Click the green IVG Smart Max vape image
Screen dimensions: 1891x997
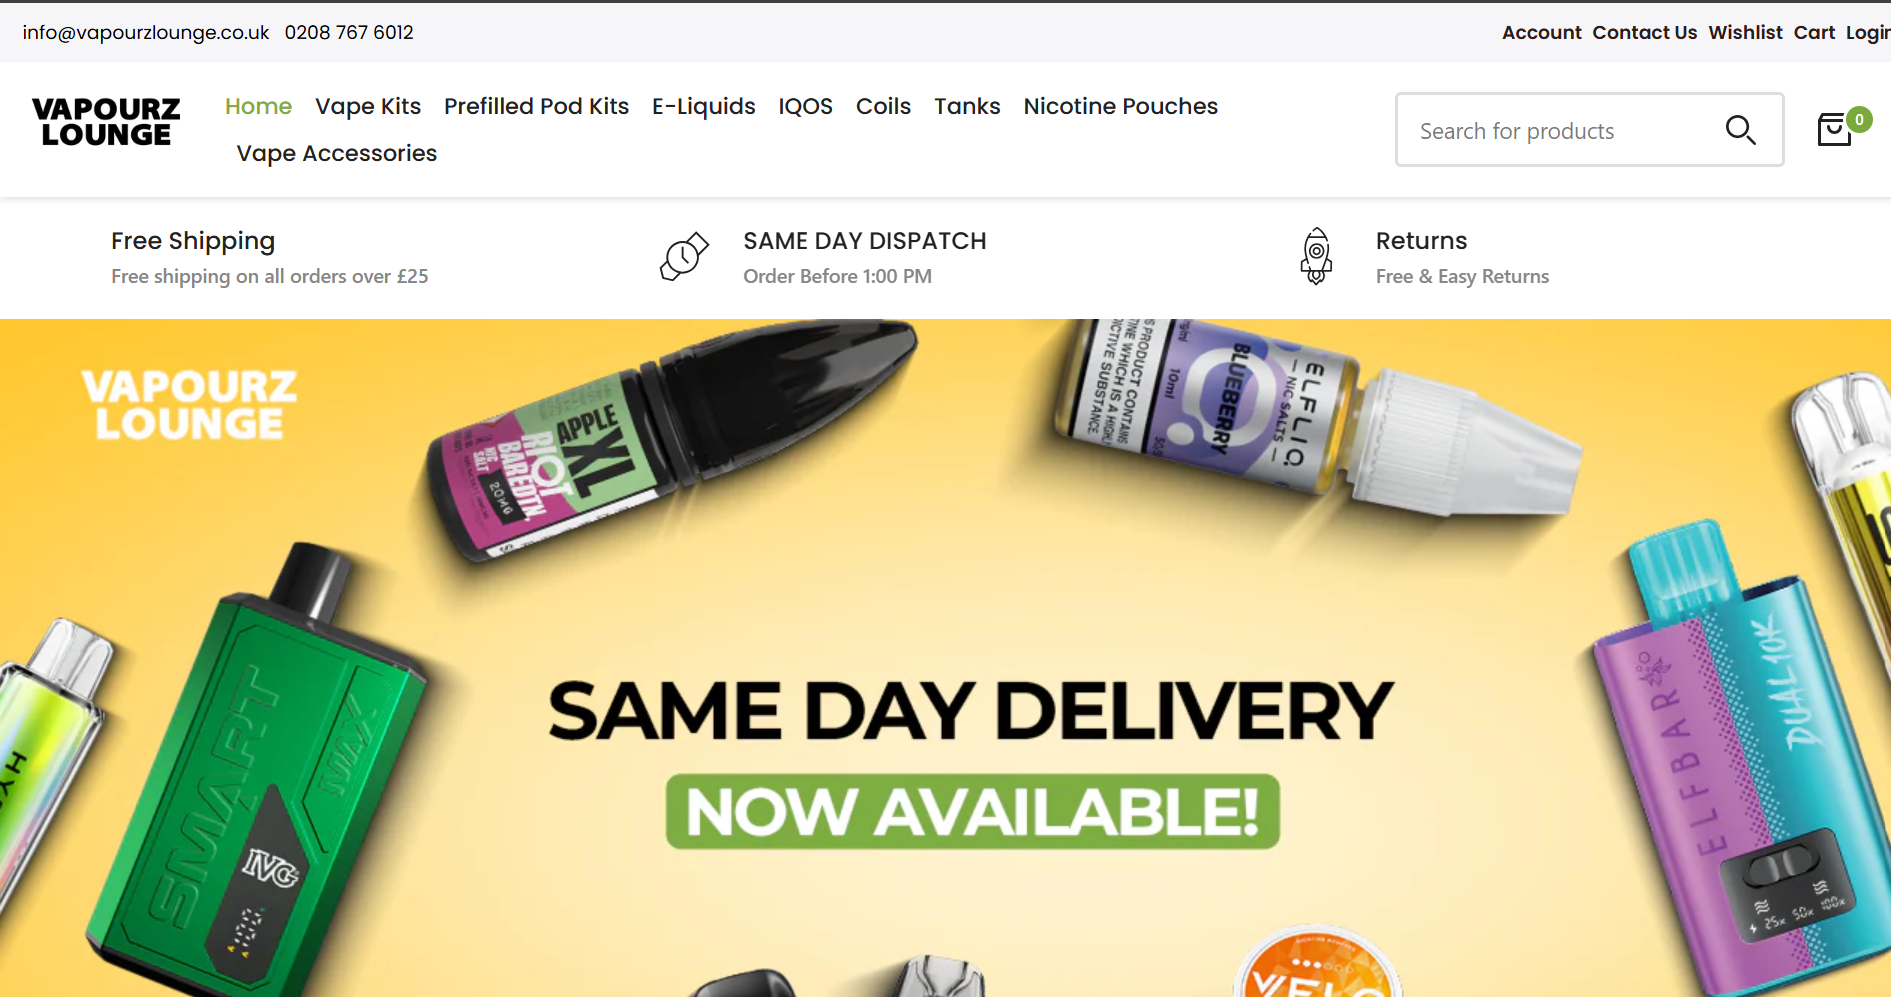click(258, 780)
